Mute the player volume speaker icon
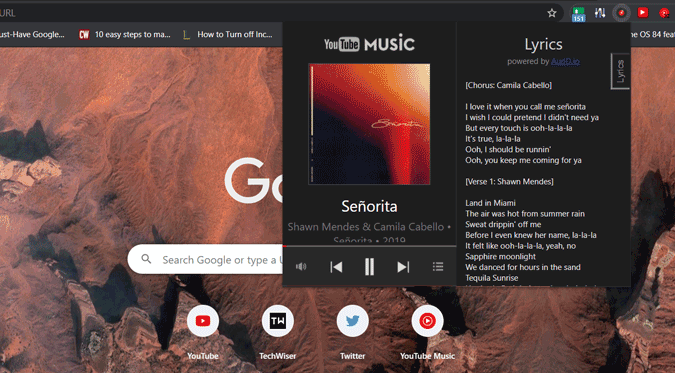The image size is (675, 373). click(301, 267)
